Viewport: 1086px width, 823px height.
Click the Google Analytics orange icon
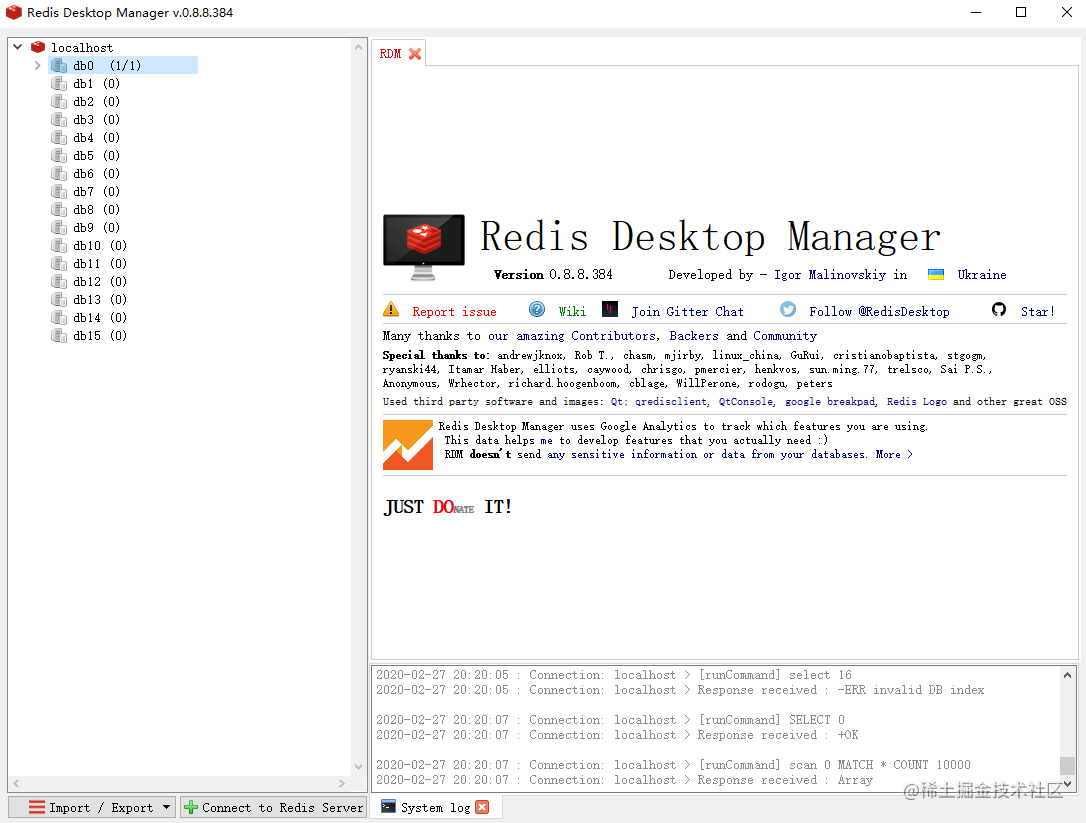[x=407, y=445]
